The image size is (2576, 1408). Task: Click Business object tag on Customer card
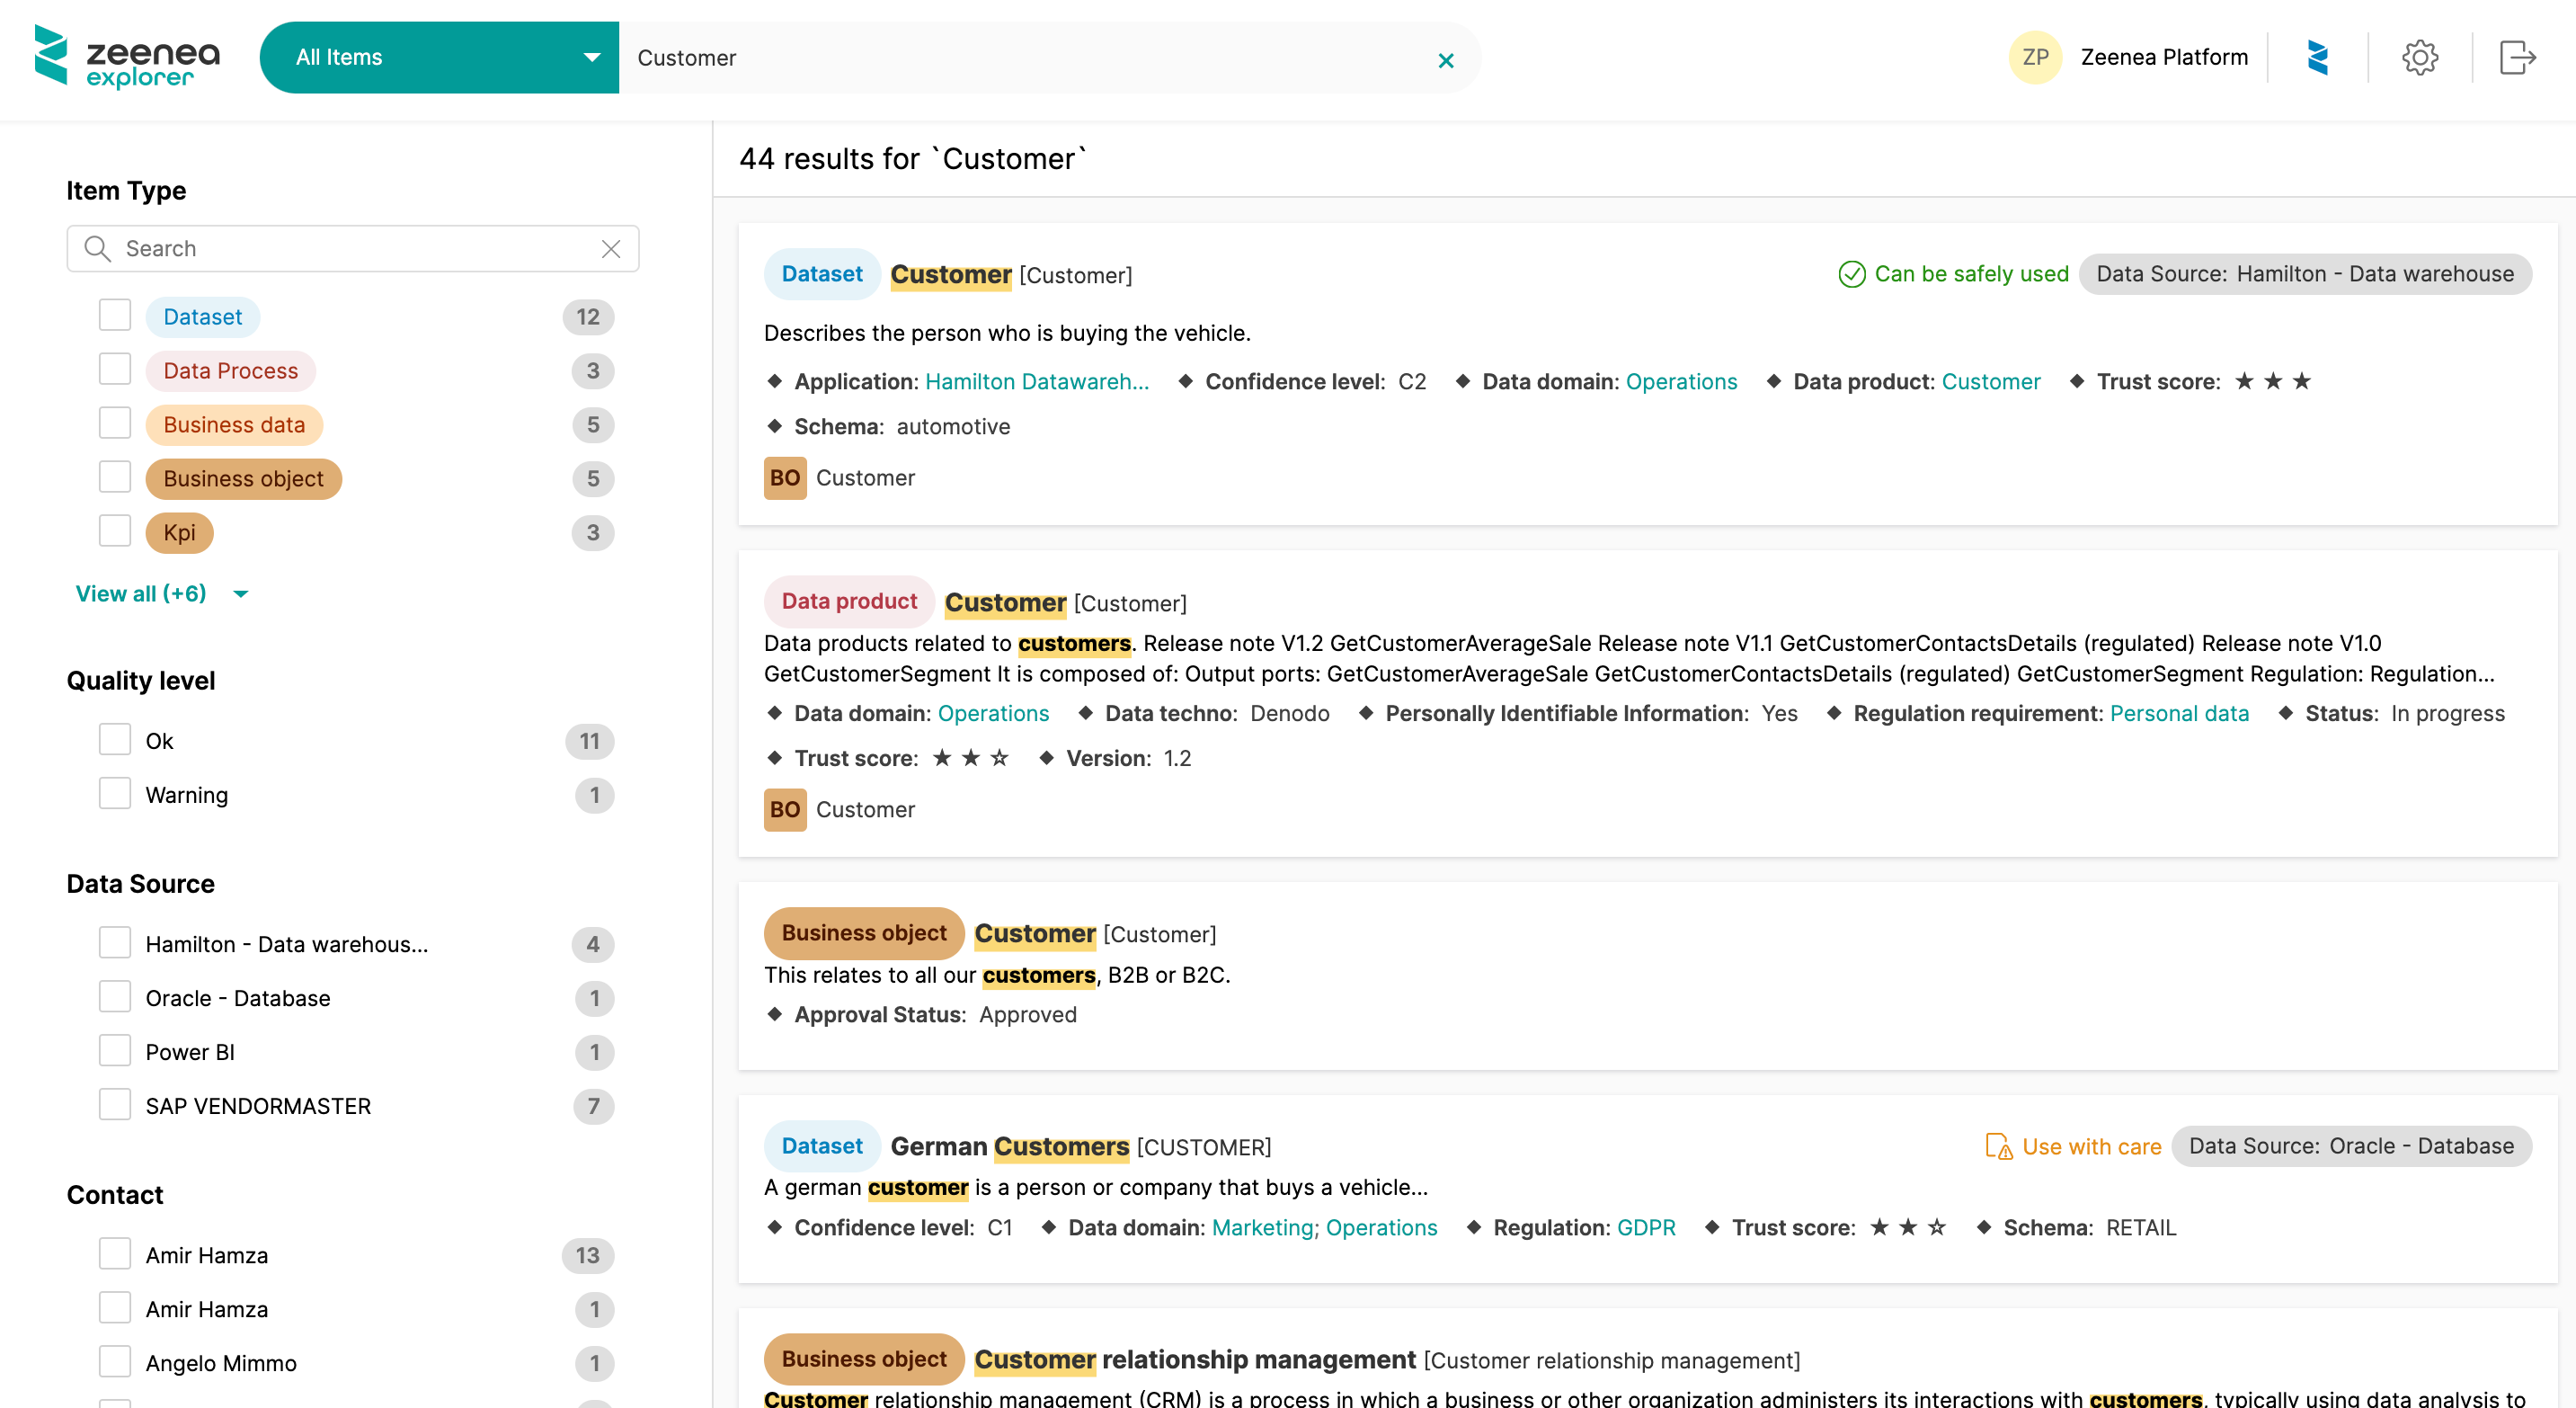[864, 933]
